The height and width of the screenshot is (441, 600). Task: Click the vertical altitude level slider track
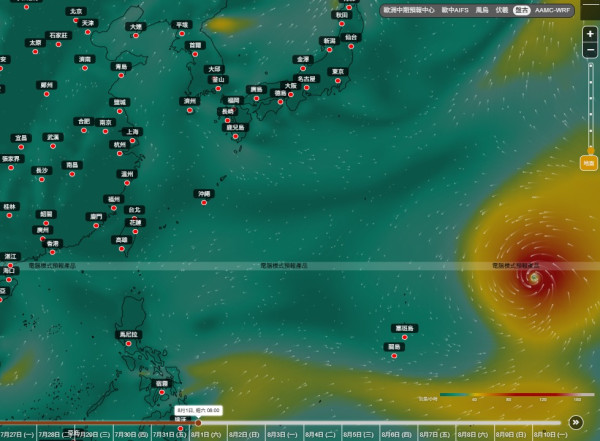point(591,107)
